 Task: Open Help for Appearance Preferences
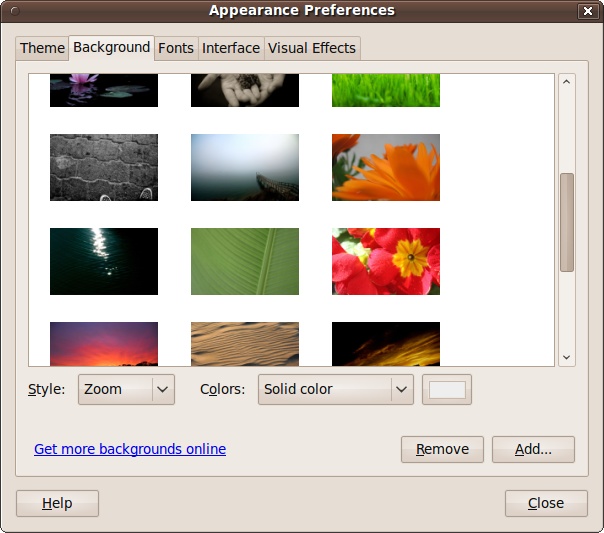click(x=57, y=503)
